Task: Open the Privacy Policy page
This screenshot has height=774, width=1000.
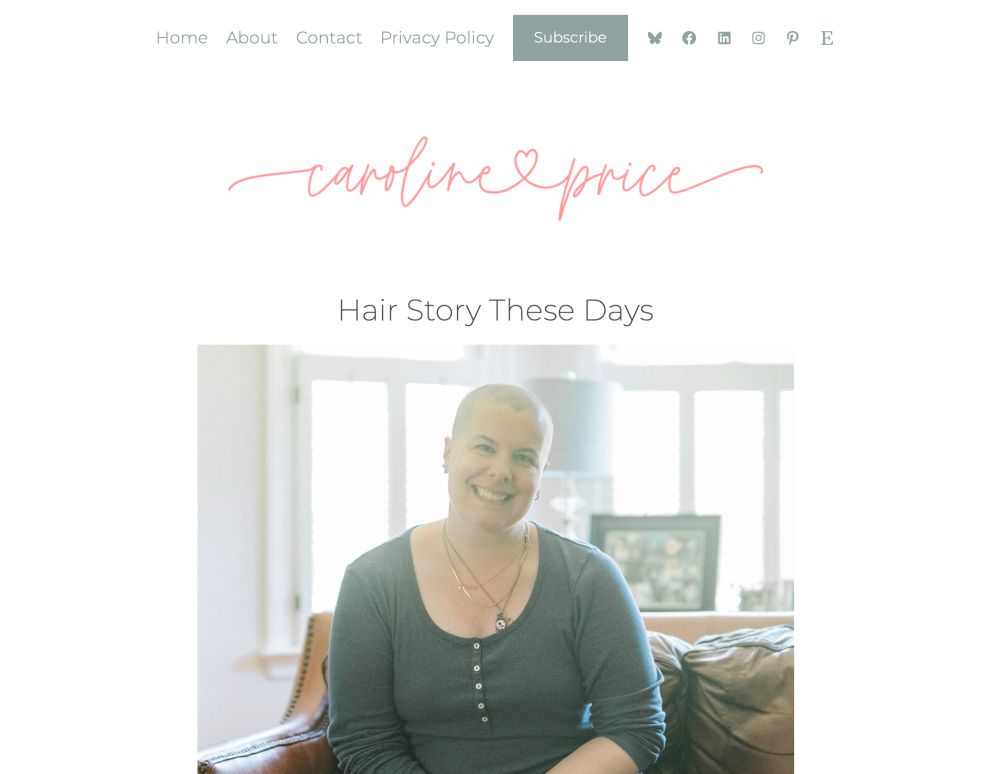Action: [437, 38]
